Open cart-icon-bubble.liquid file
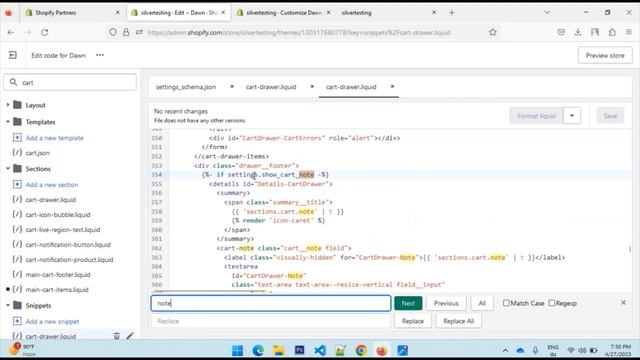This screenshot has width=640, height=360. [x=58, y=214]
